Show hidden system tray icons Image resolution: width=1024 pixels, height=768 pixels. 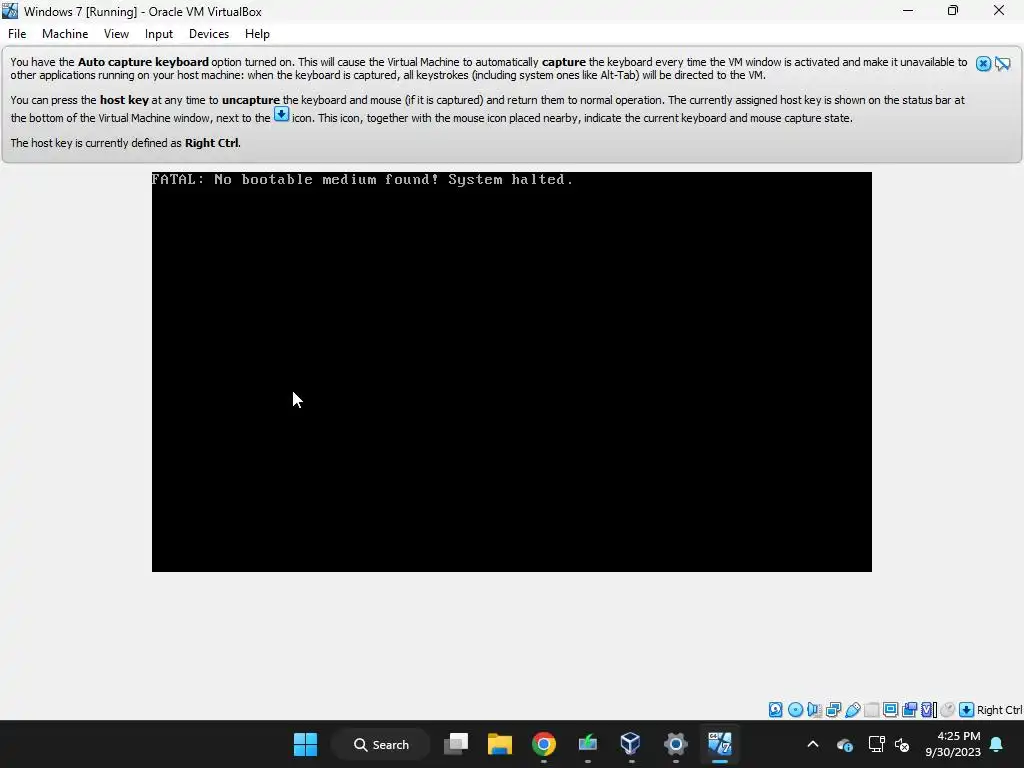tap(813, 744)
